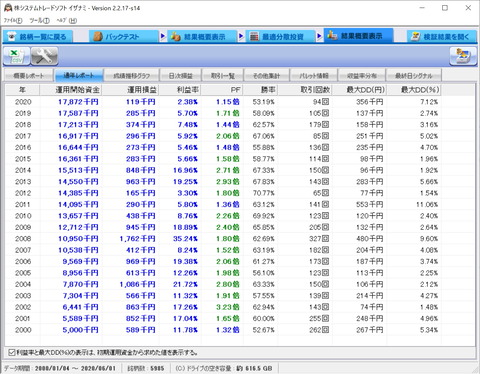Click the 16.96% profit rate cell

click(x=185, y=170)
